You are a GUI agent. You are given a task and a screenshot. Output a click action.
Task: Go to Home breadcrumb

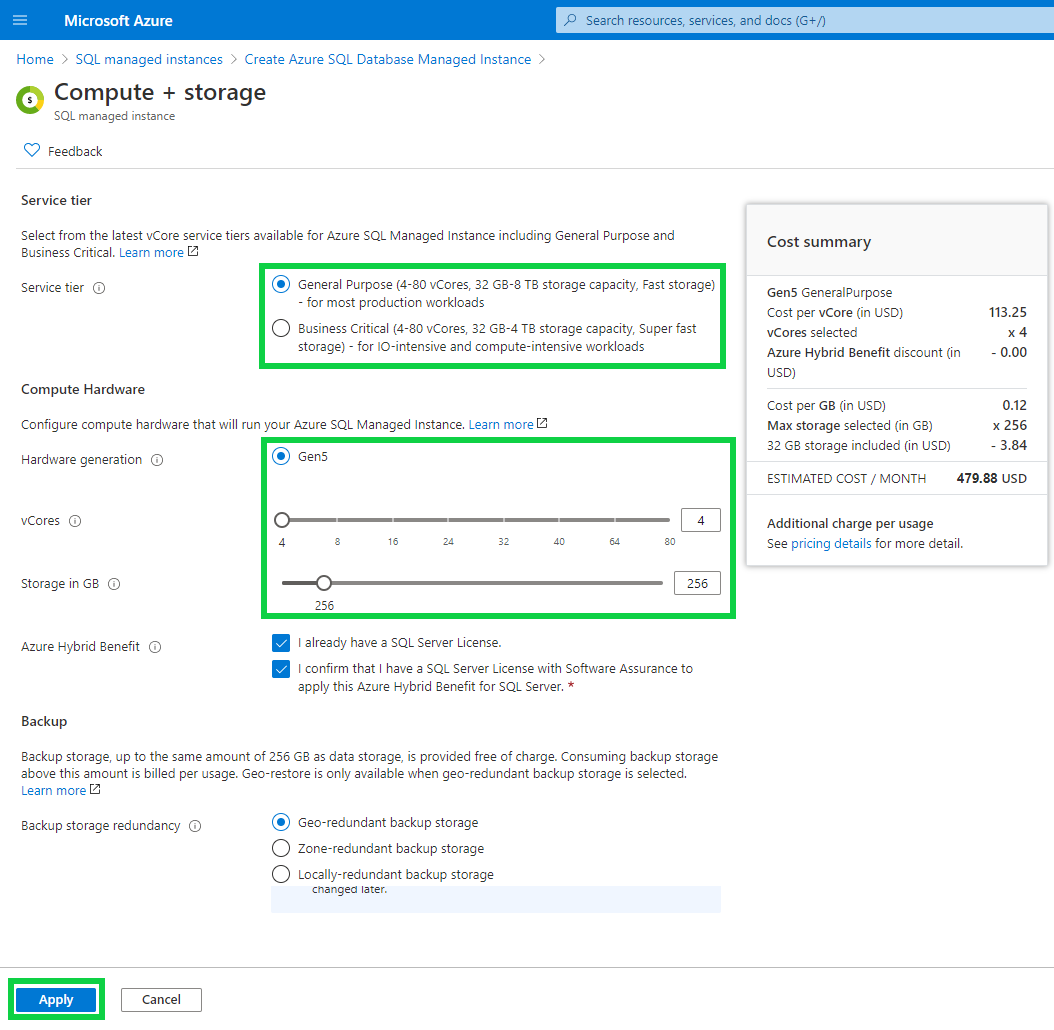click(x=35, y=59)
